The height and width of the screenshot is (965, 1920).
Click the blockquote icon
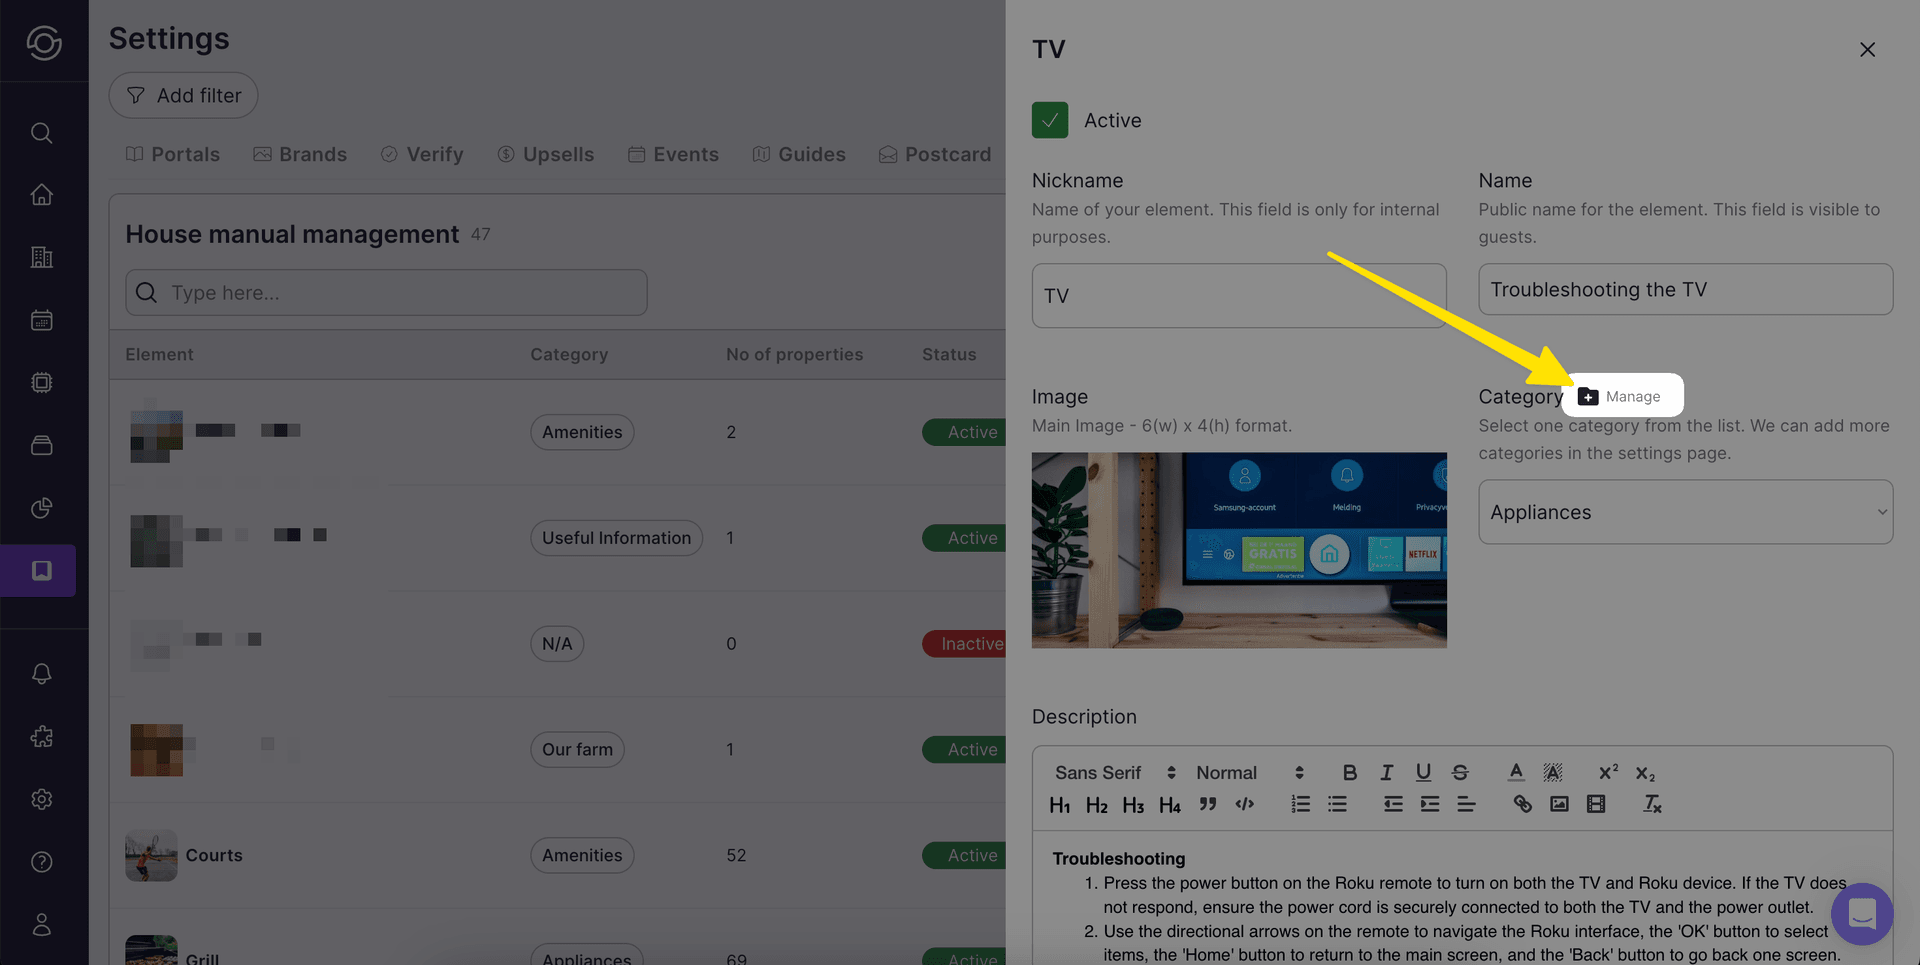[x=1207, y=804]
